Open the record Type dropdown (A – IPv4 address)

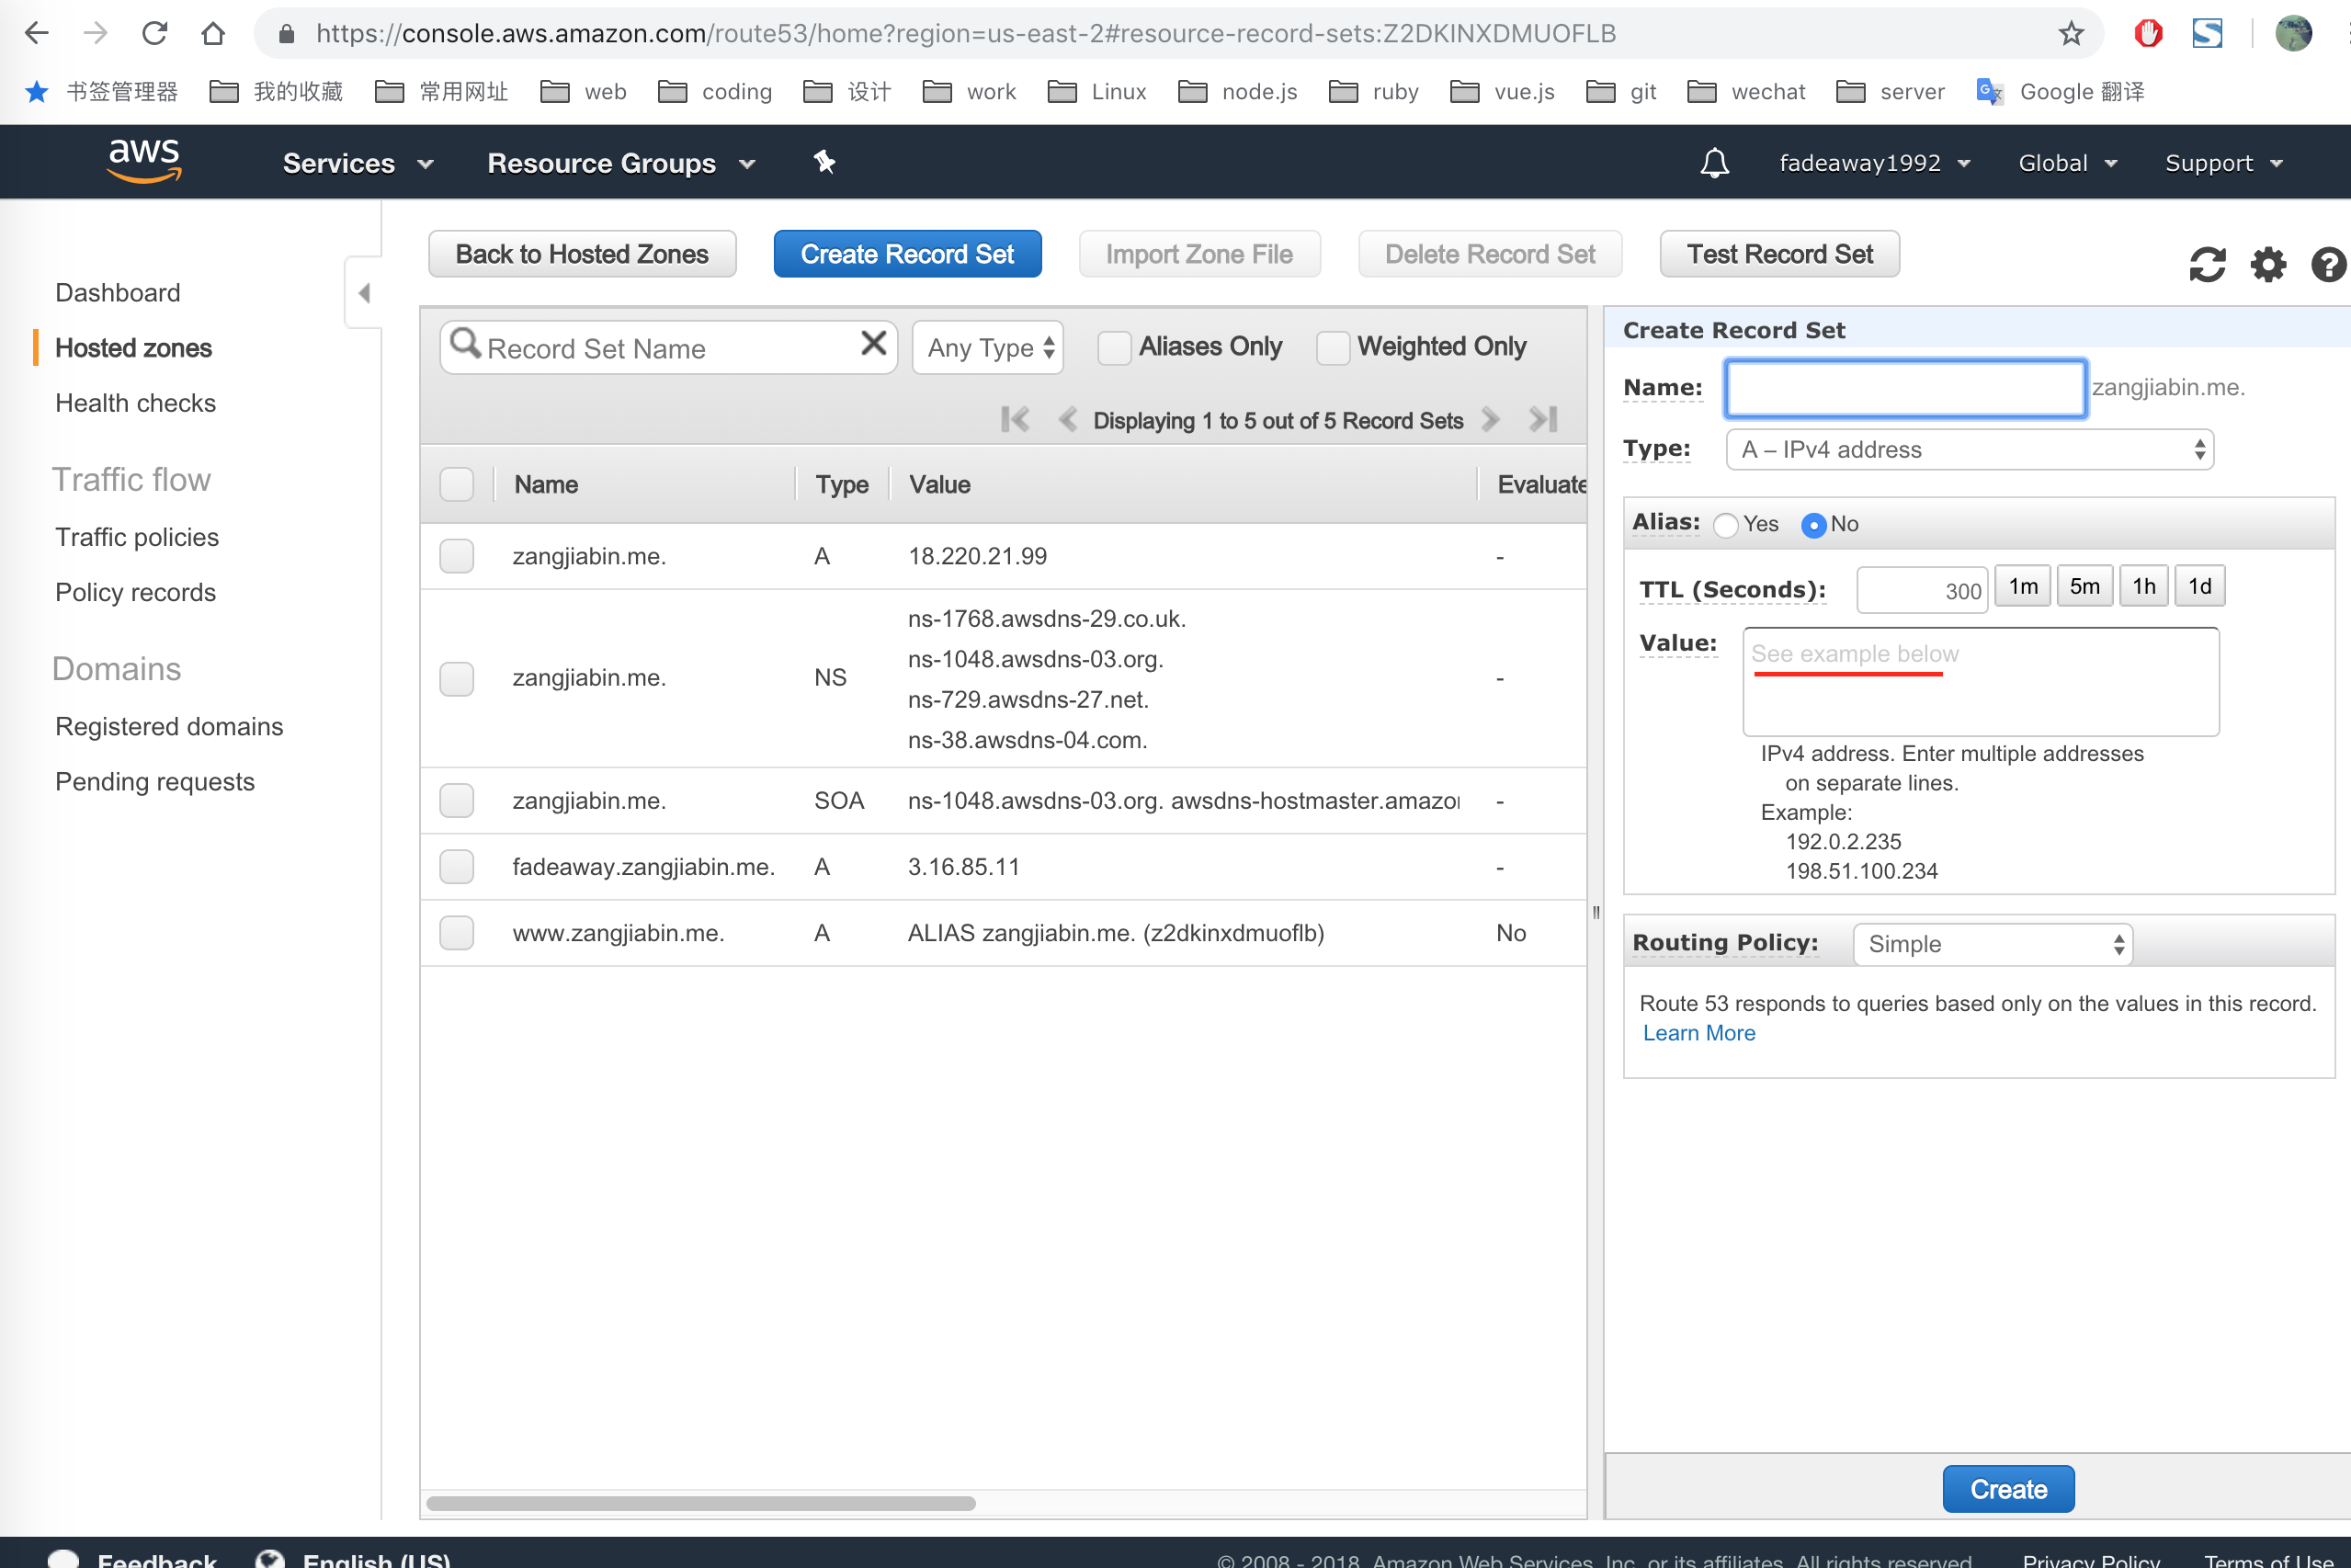tap(1969, 450)
